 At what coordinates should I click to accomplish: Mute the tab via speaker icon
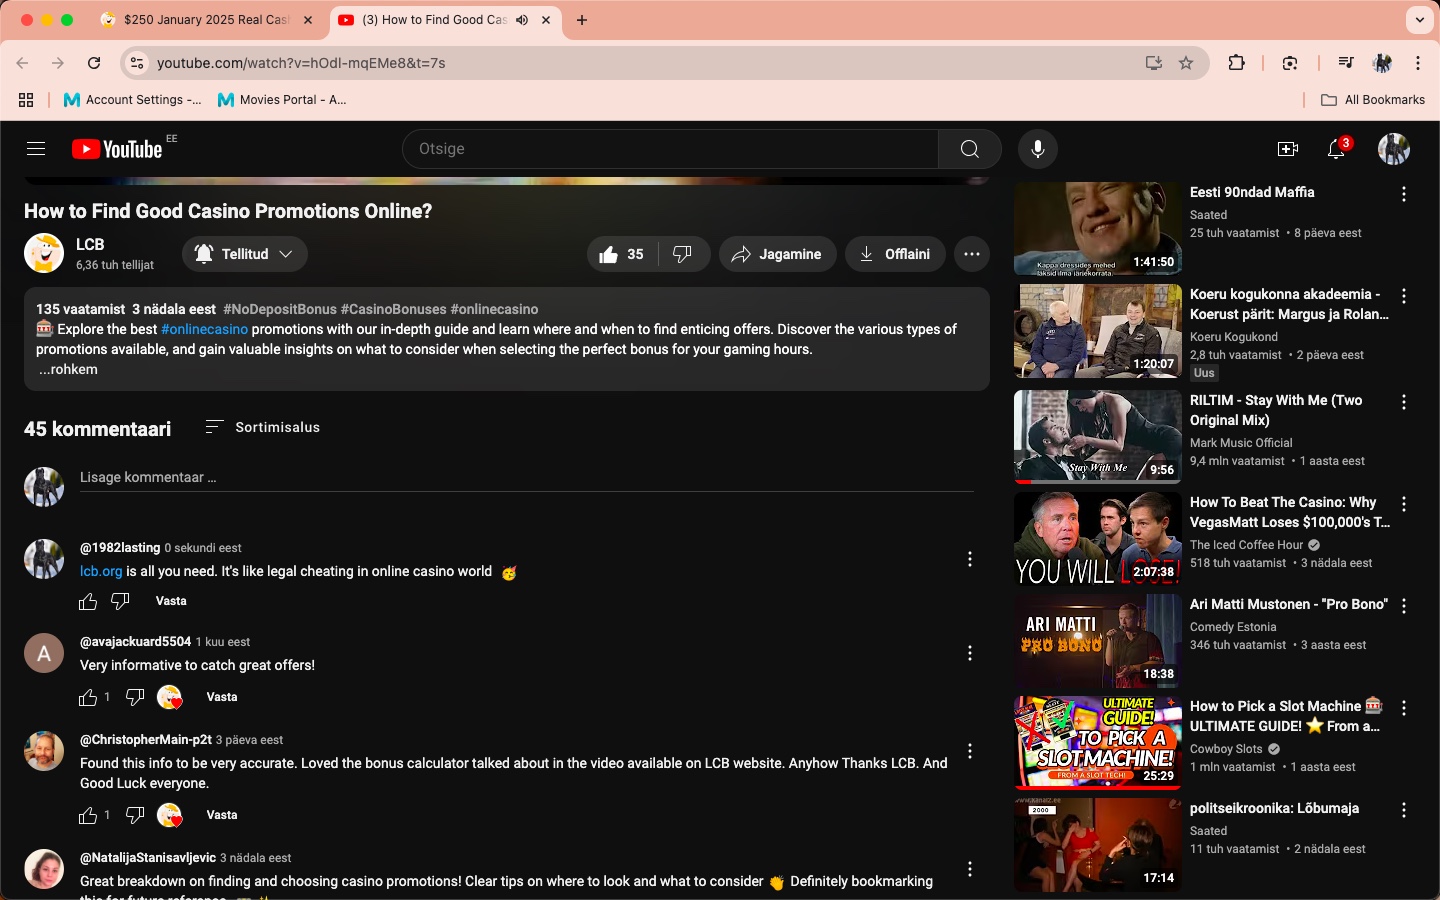pos(522,20)
